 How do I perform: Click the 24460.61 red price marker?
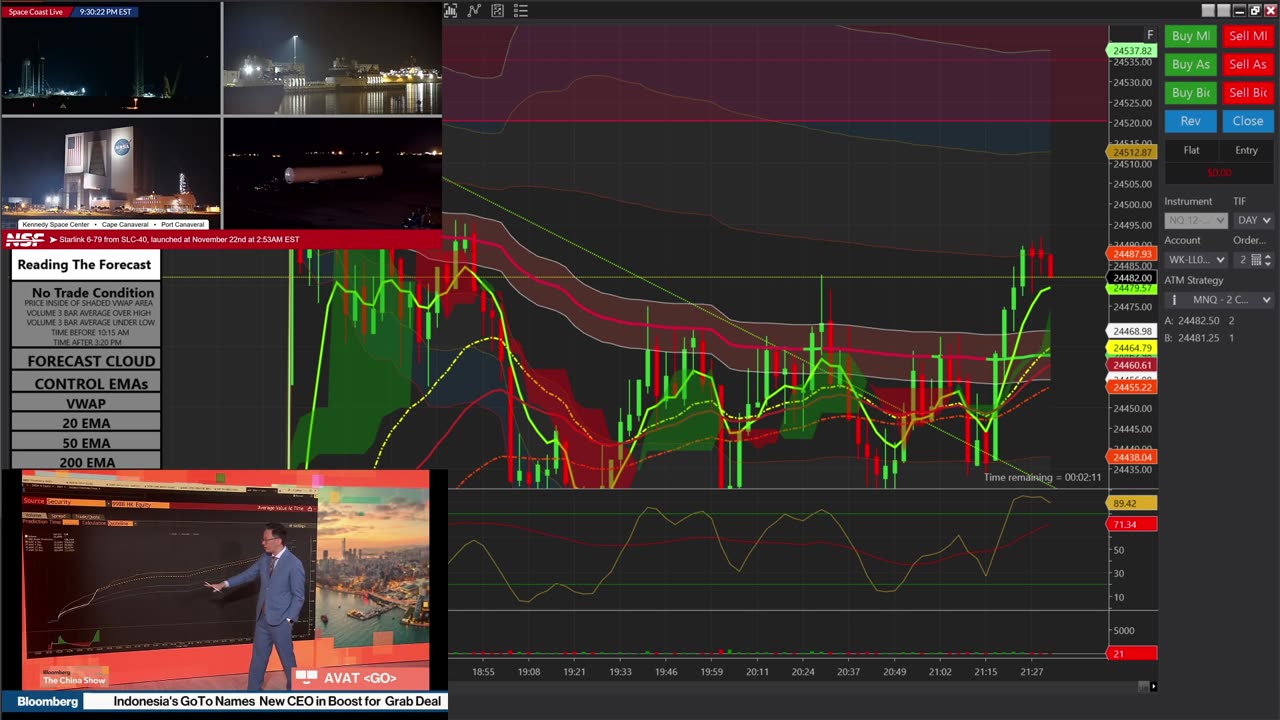(1132, 365)
